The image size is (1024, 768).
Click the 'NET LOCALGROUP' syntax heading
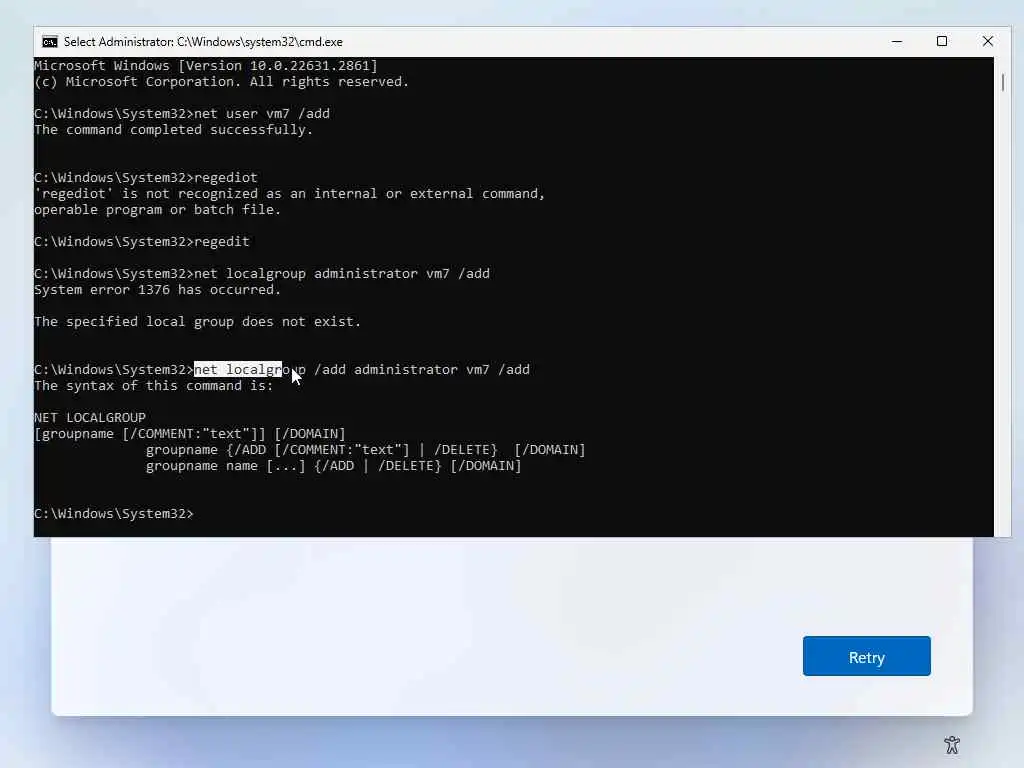click(x=90, y=418)
